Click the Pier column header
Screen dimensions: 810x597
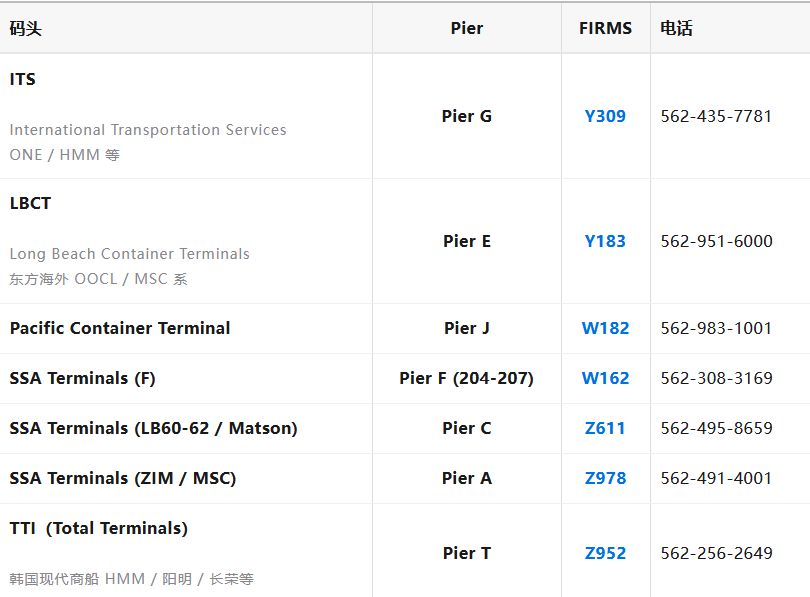(x=467, y=28)
